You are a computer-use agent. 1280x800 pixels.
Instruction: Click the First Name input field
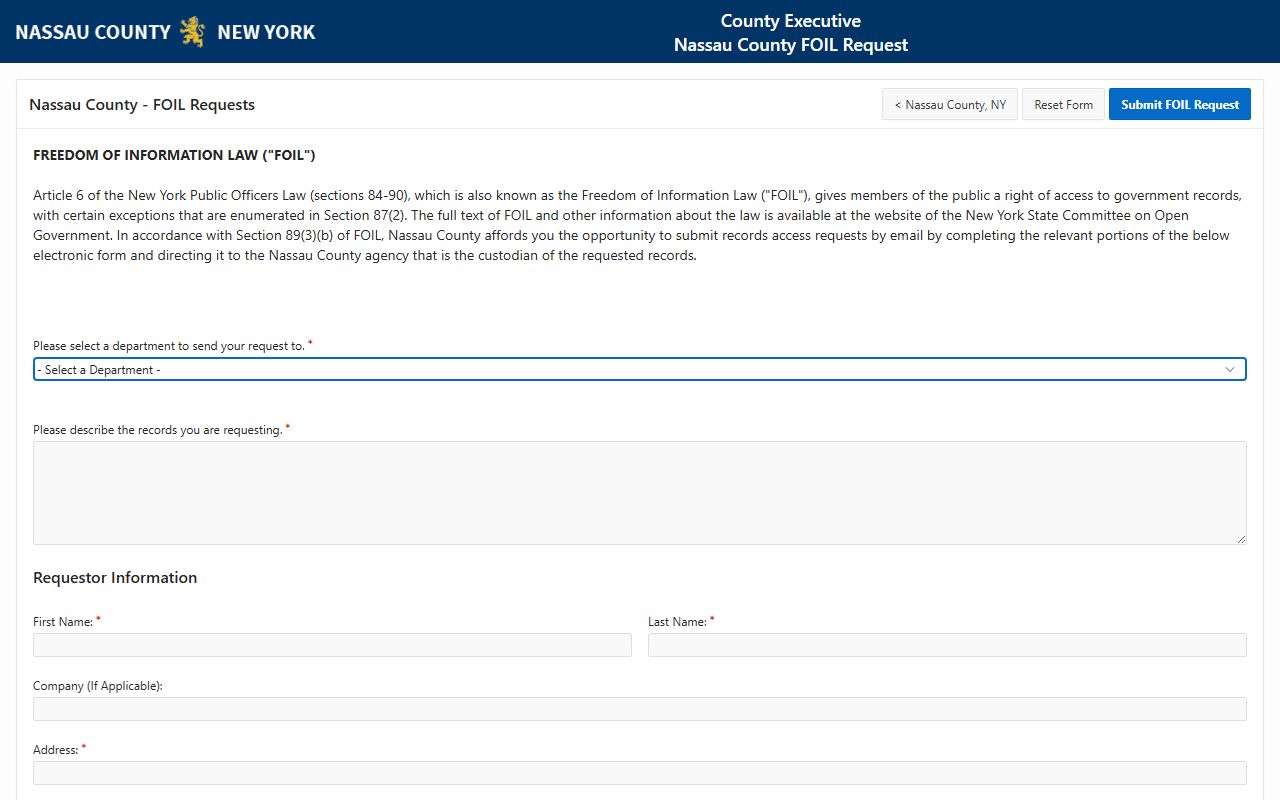click(332, 645)
